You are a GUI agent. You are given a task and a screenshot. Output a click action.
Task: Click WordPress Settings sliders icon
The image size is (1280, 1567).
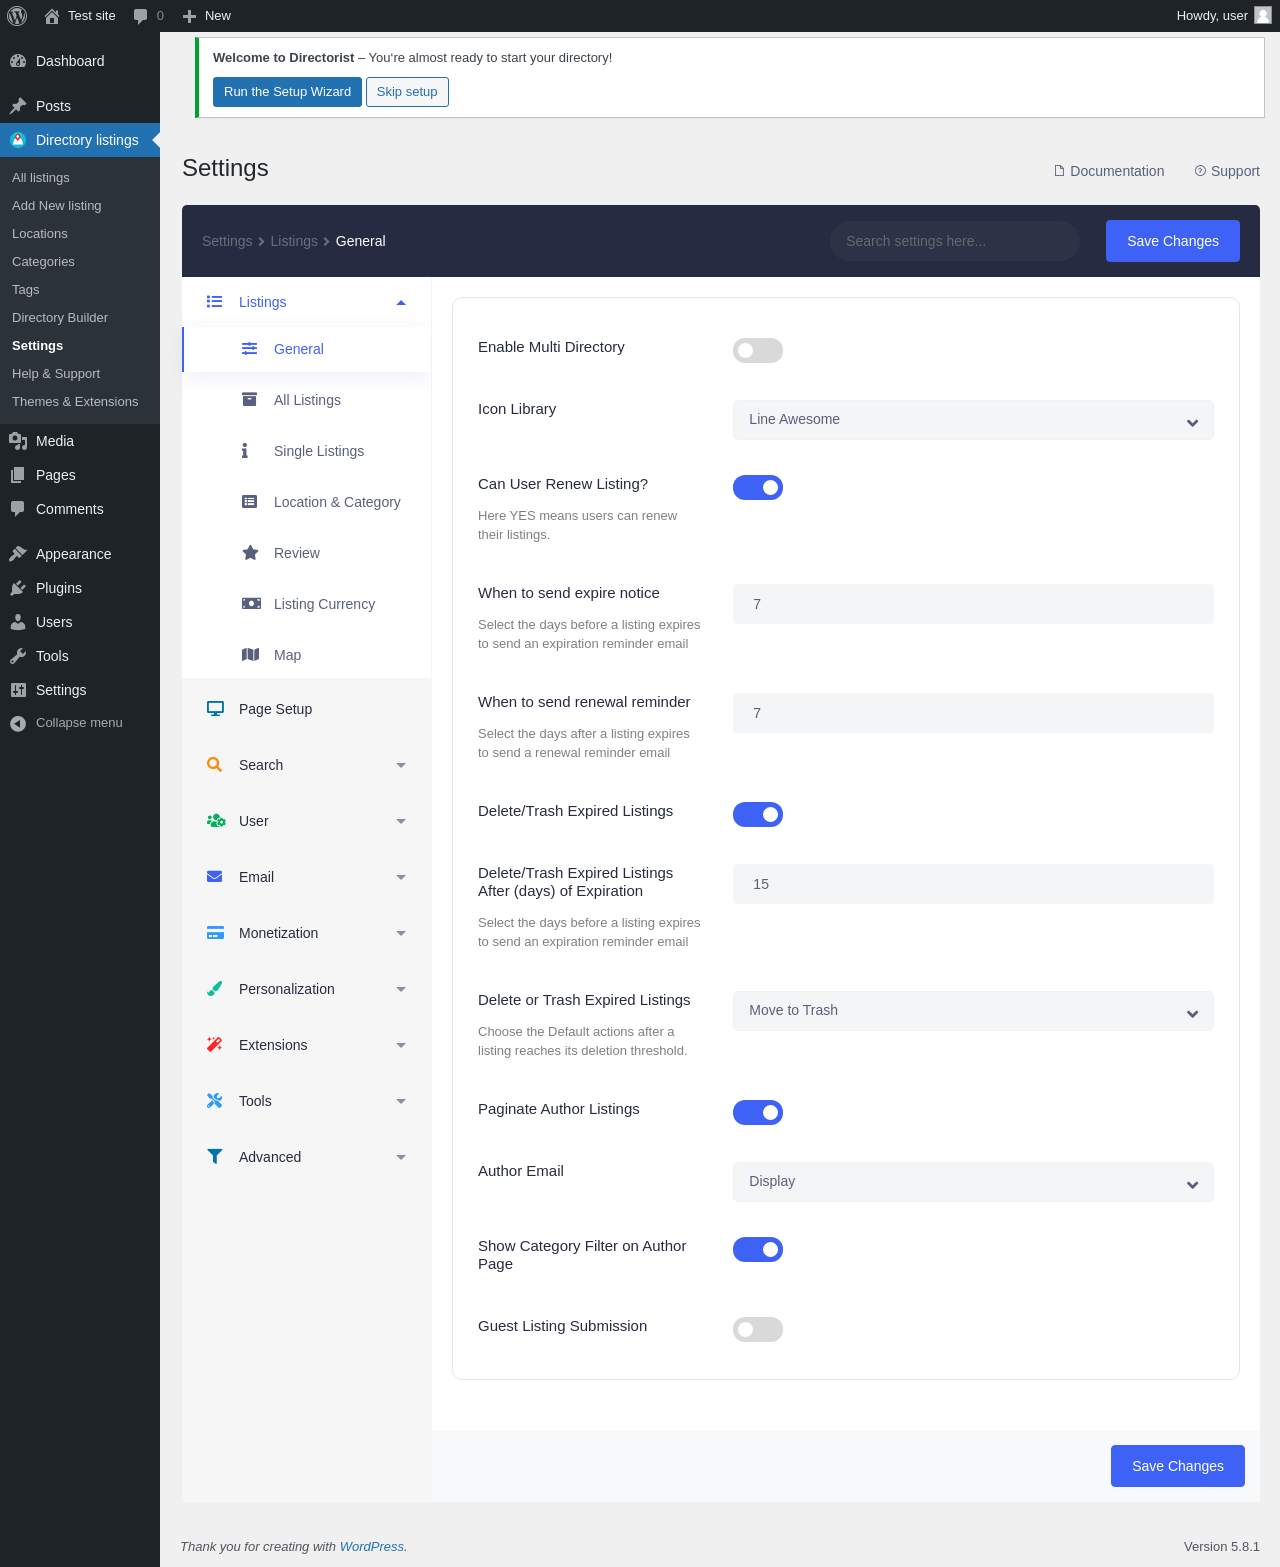coord(18,690)
